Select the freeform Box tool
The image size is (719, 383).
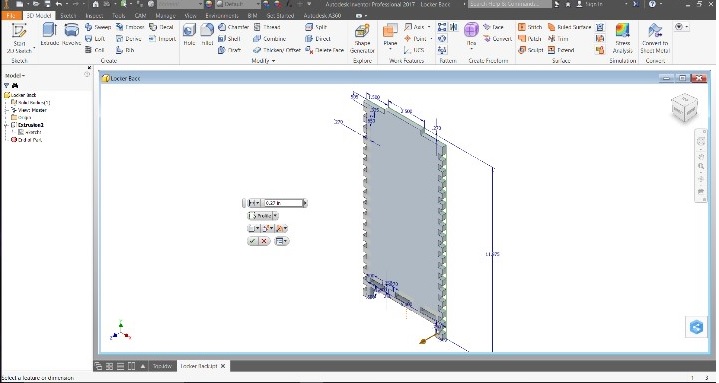point(471,33)
